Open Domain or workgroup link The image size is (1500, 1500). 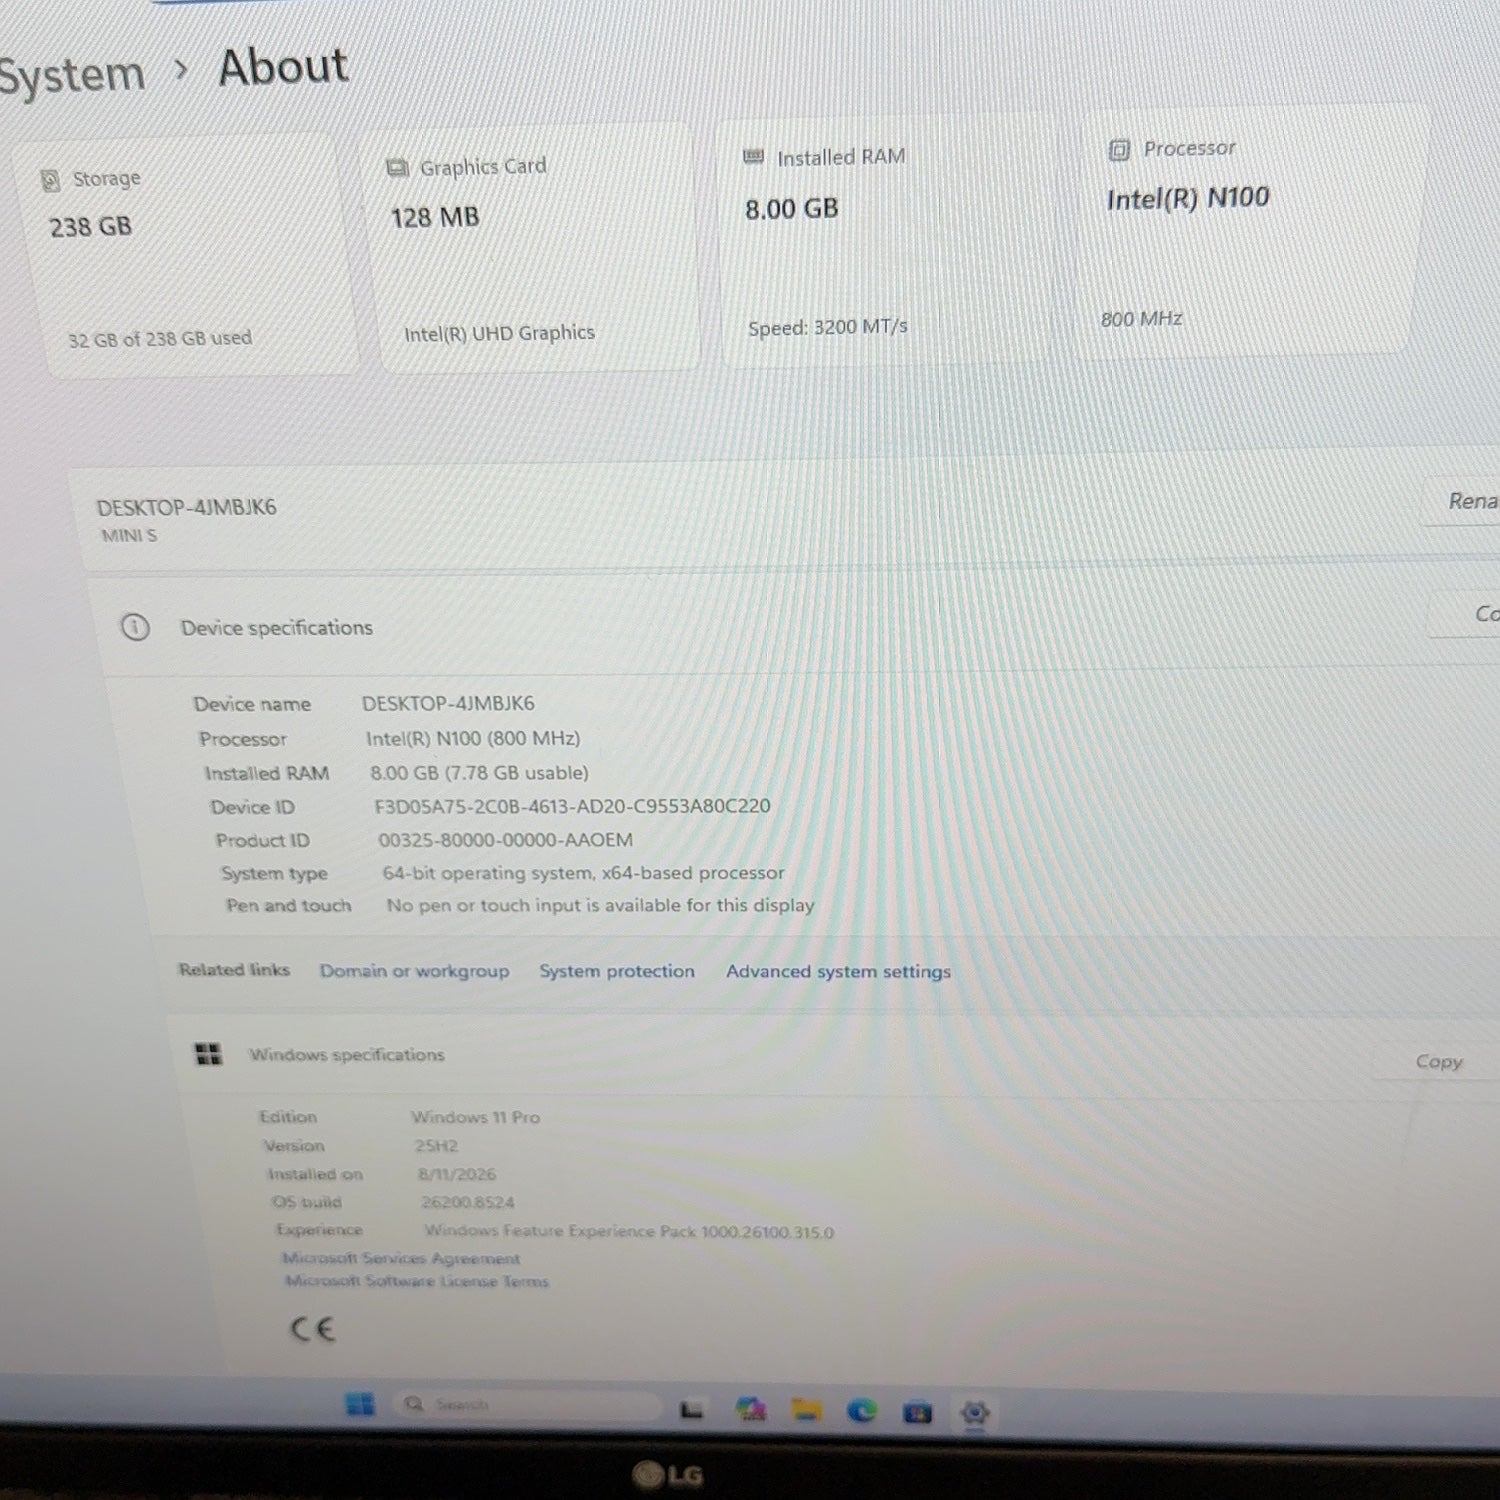point(414,970)
